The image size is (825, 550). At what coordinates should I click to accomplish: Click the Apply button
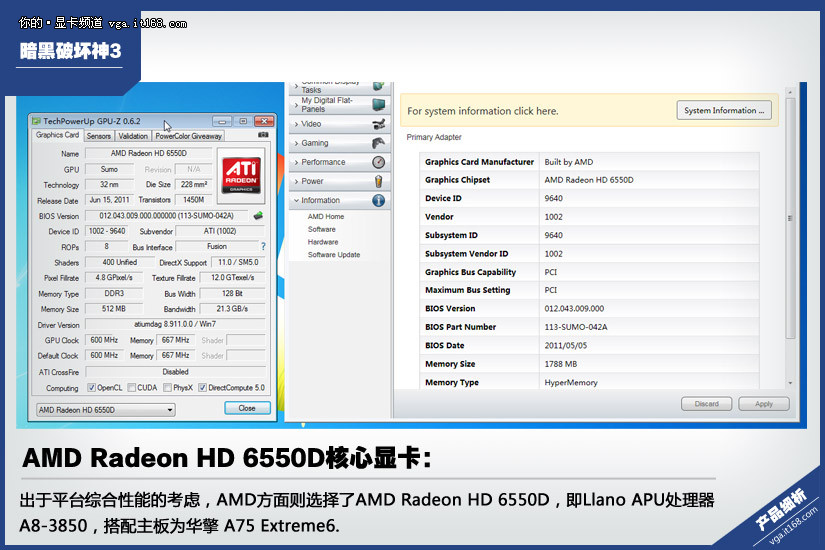[763, 404]
